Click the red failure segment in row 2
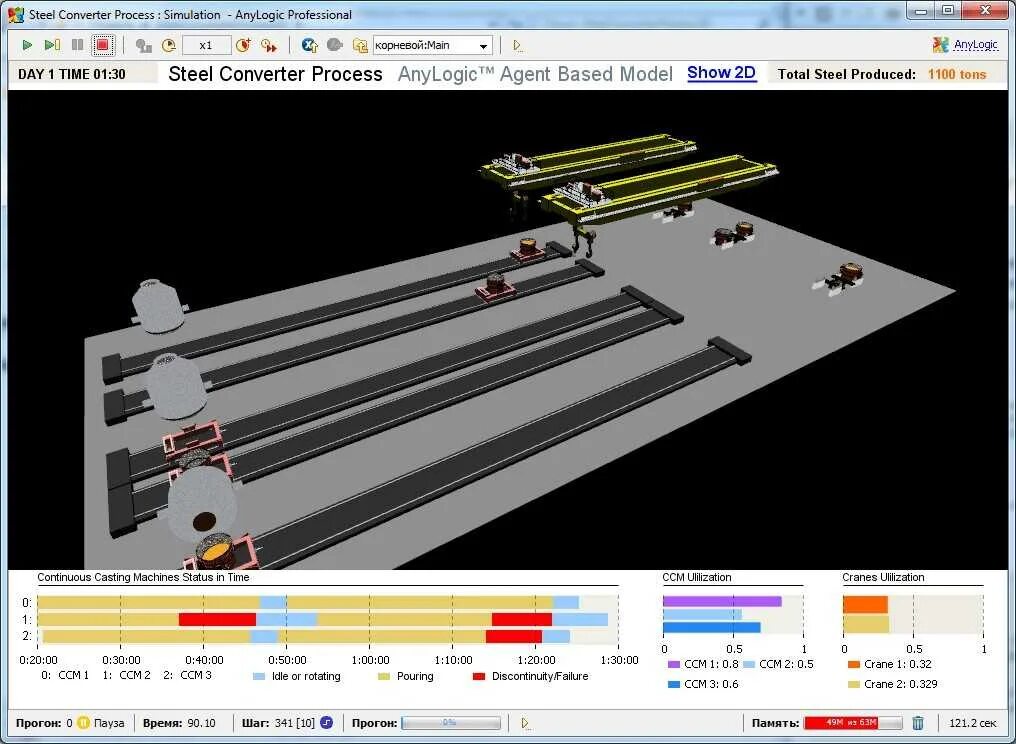1016x744 pixels. [514, 636]
